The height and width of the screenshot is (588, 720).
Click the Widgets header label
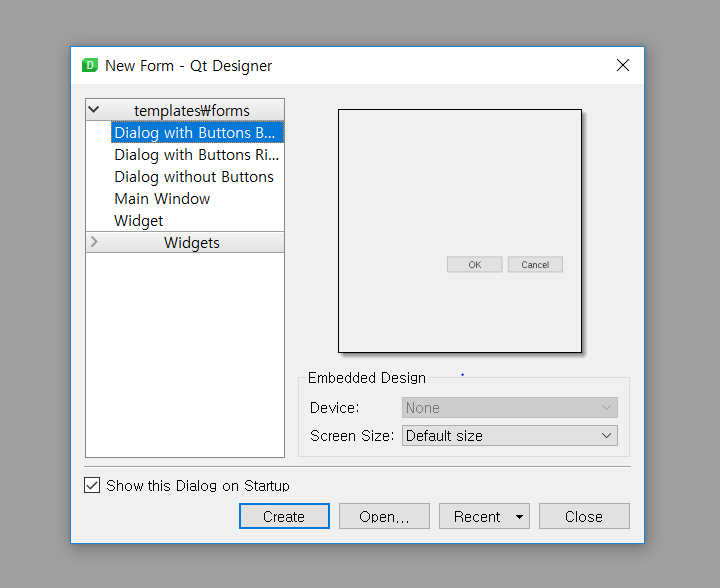pos(192,242)
